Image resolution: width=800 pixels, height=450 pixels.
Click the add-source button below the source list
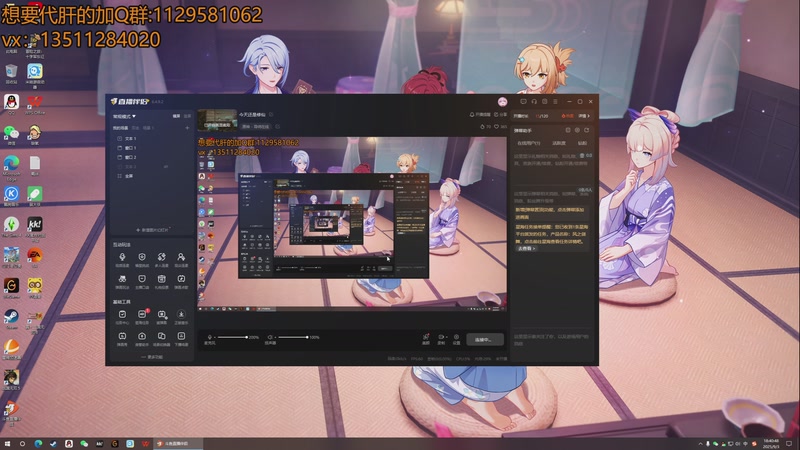click(152, 230)
